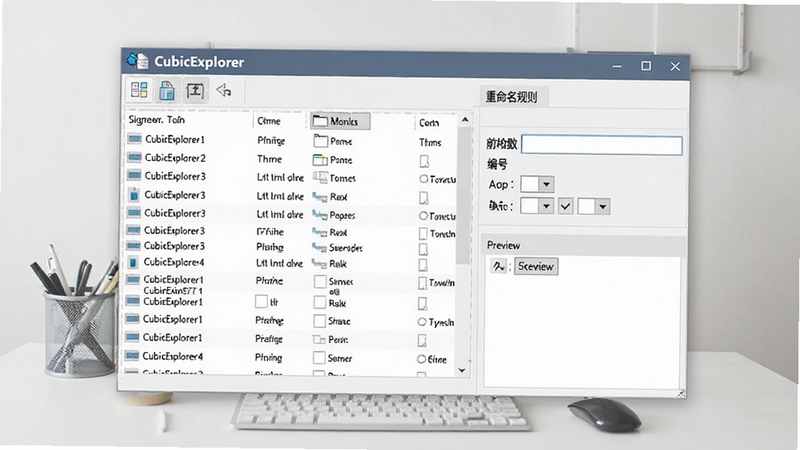Click the file list vertical scrollbar thumb
The height and width of the screenshot is (450, 800).
[x=463, y=196]
